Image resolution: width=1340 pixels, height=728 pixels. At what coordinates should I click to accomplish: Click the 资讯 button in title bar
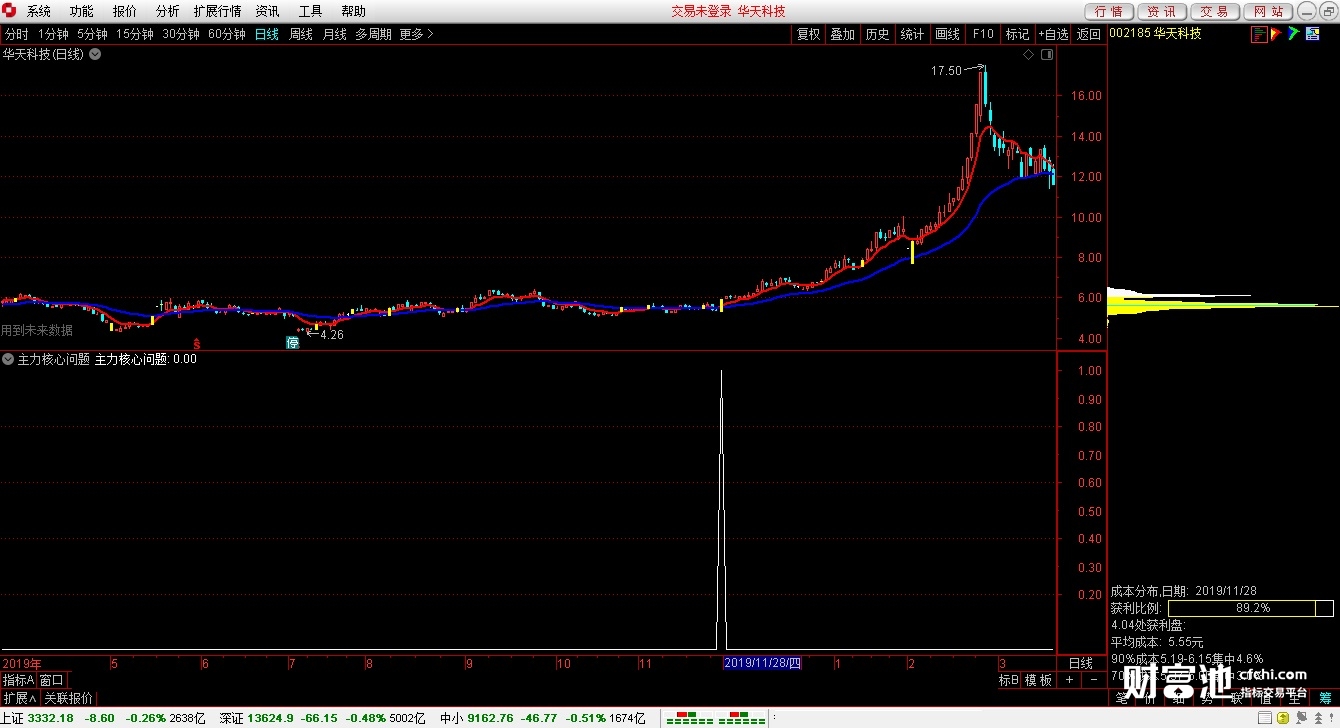[x=1161, y=11]
